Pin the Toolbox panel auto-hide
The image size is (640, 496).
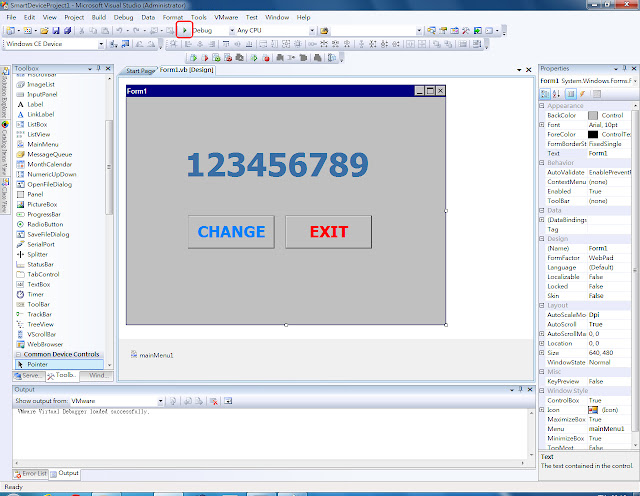coord(98,68)
